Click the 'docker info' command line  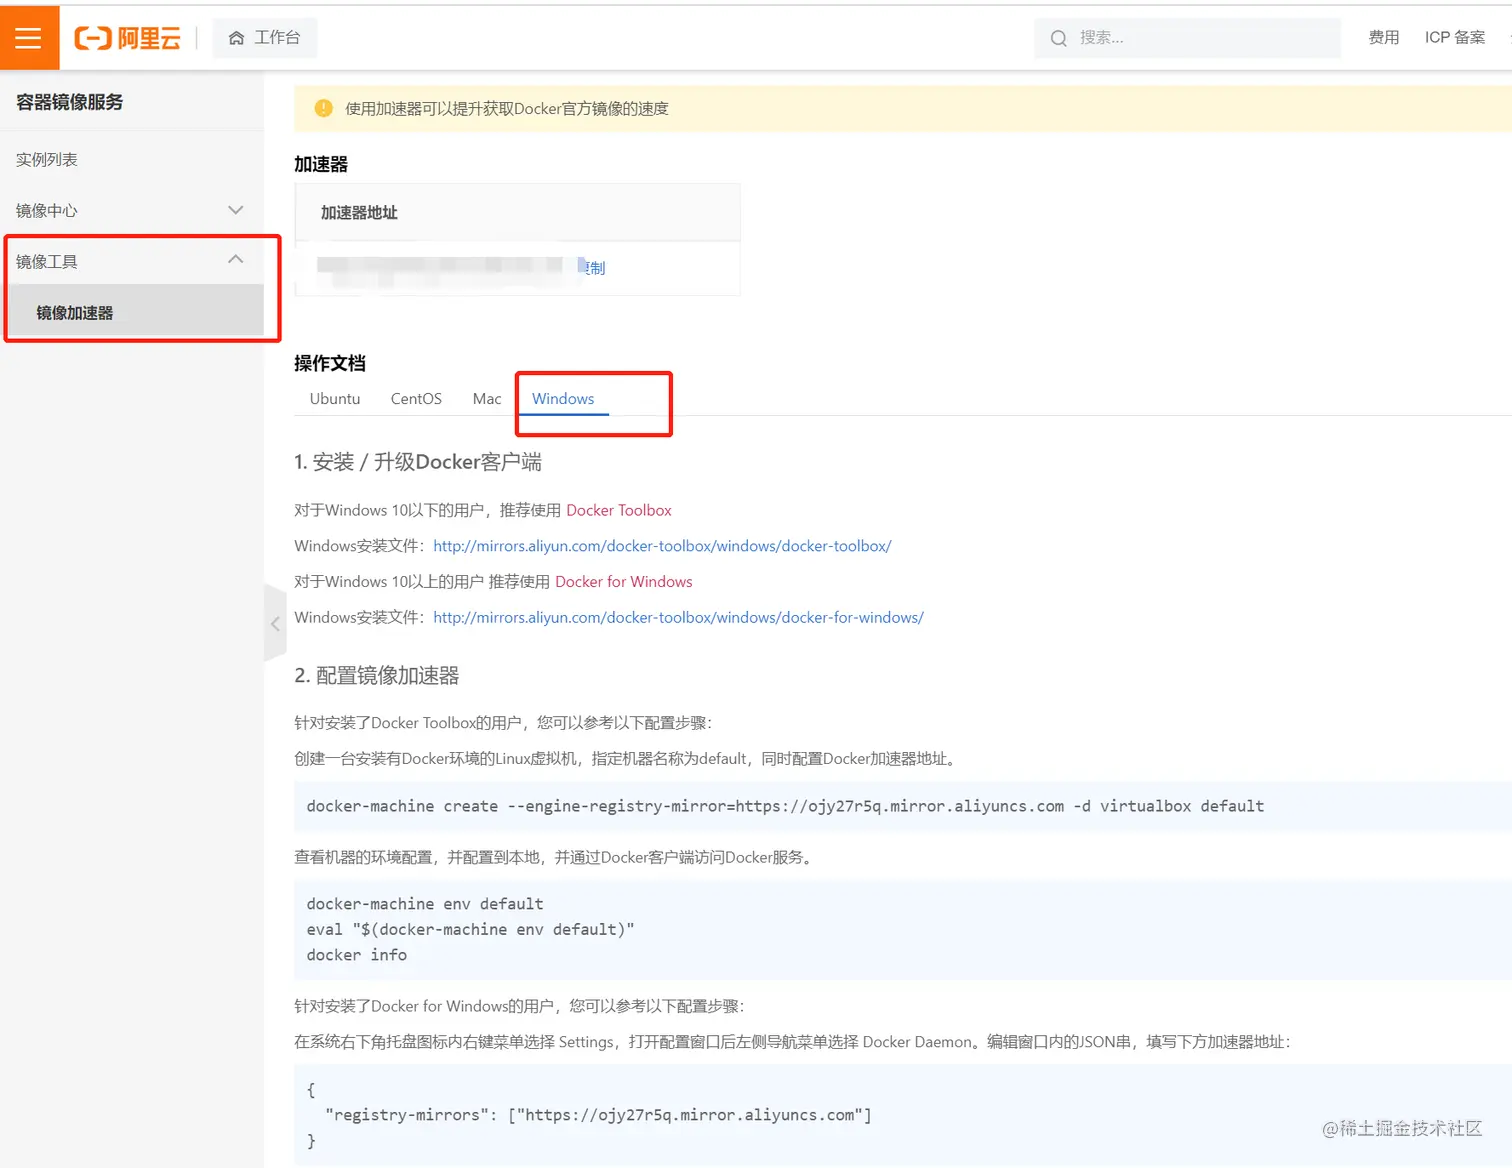click(357, 955)
